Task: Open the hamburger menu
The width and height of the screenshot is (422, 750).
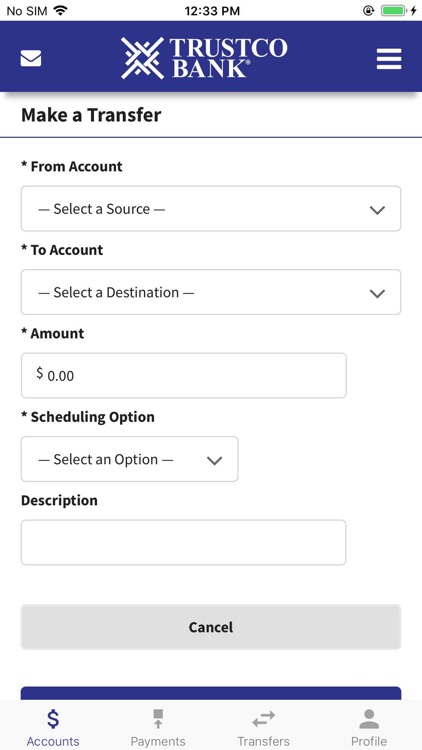Action: pyautogui.click(x=389, y=59)
